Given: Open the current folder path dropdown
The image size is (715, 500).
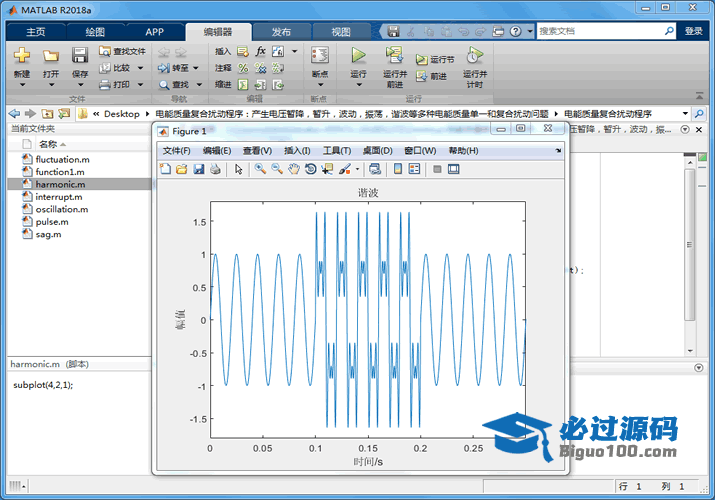Looking at the screenshot, I should [x=685, y=113].
